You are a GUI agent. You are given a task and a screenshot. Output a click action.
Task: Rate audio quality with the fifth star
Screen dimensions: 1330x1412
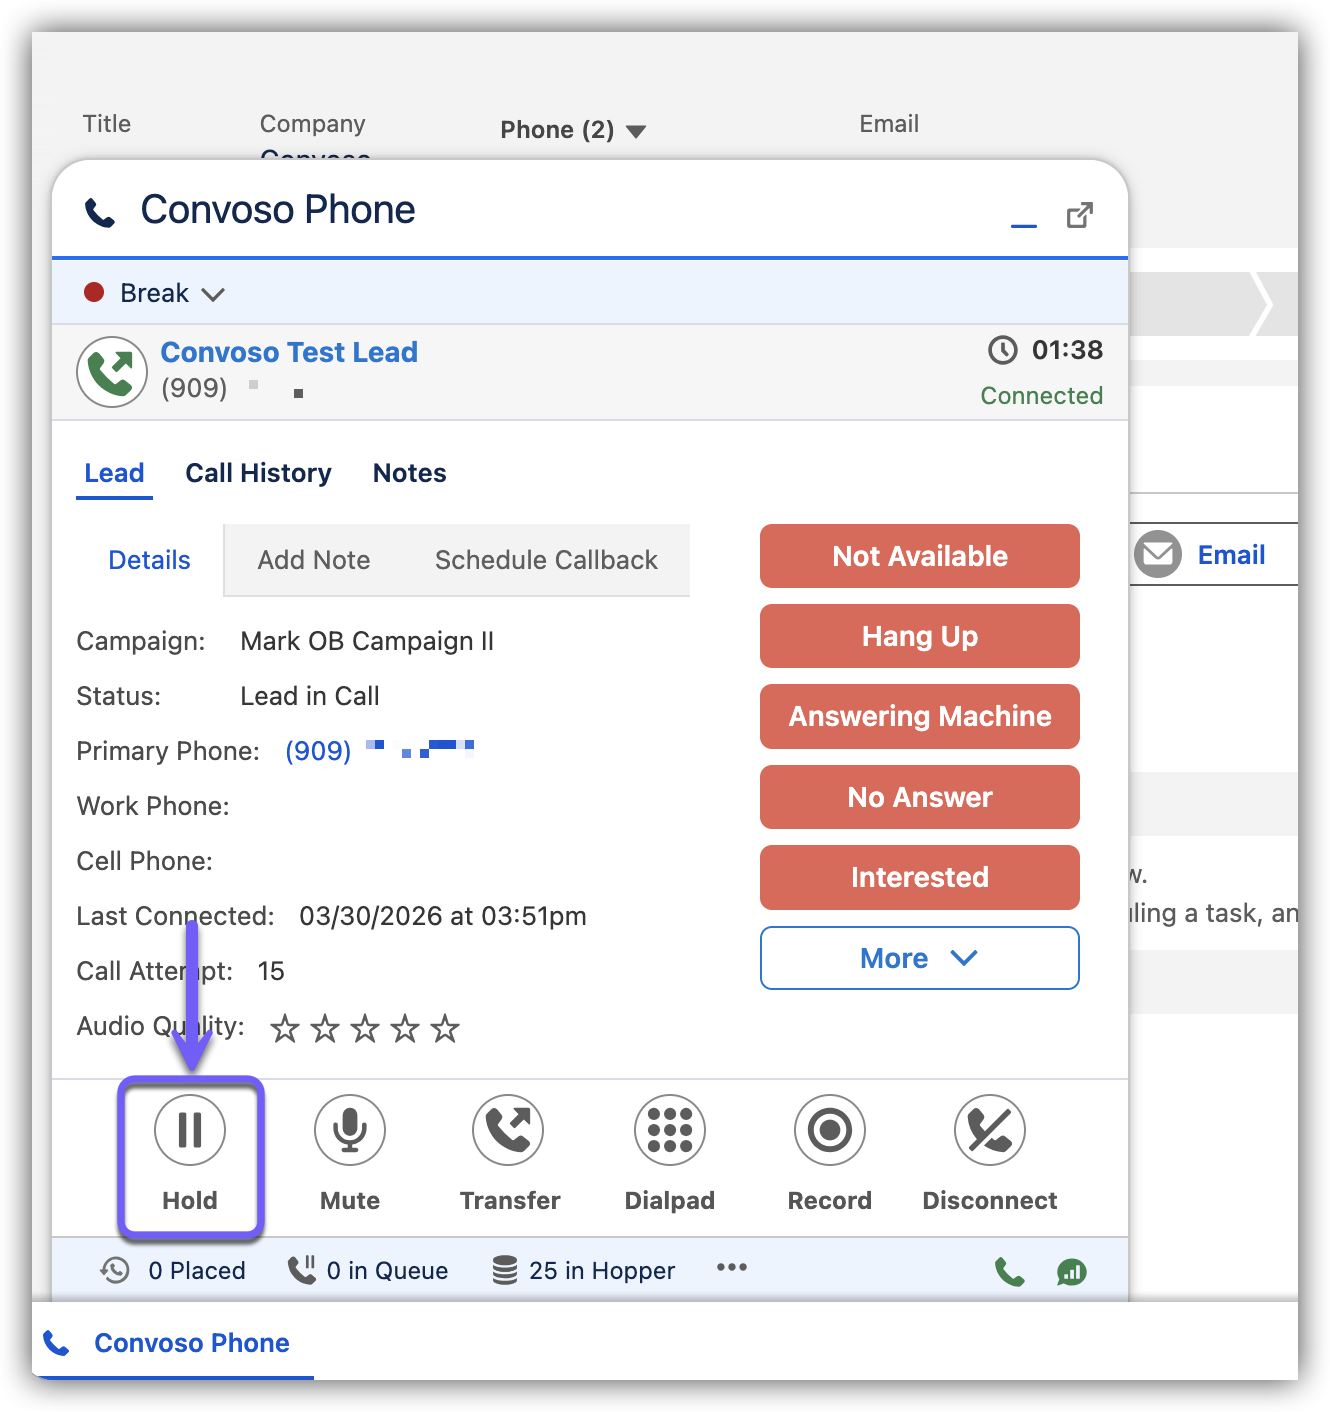(445, 1028)
